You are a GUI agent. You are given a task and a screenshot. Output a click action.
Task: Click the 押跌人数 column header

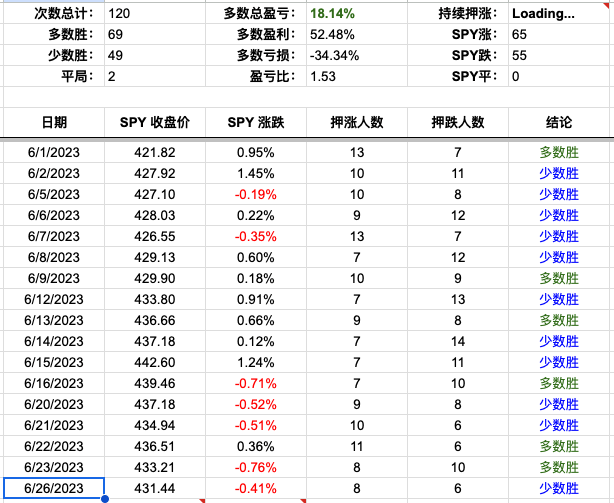(x=458, y=123)
